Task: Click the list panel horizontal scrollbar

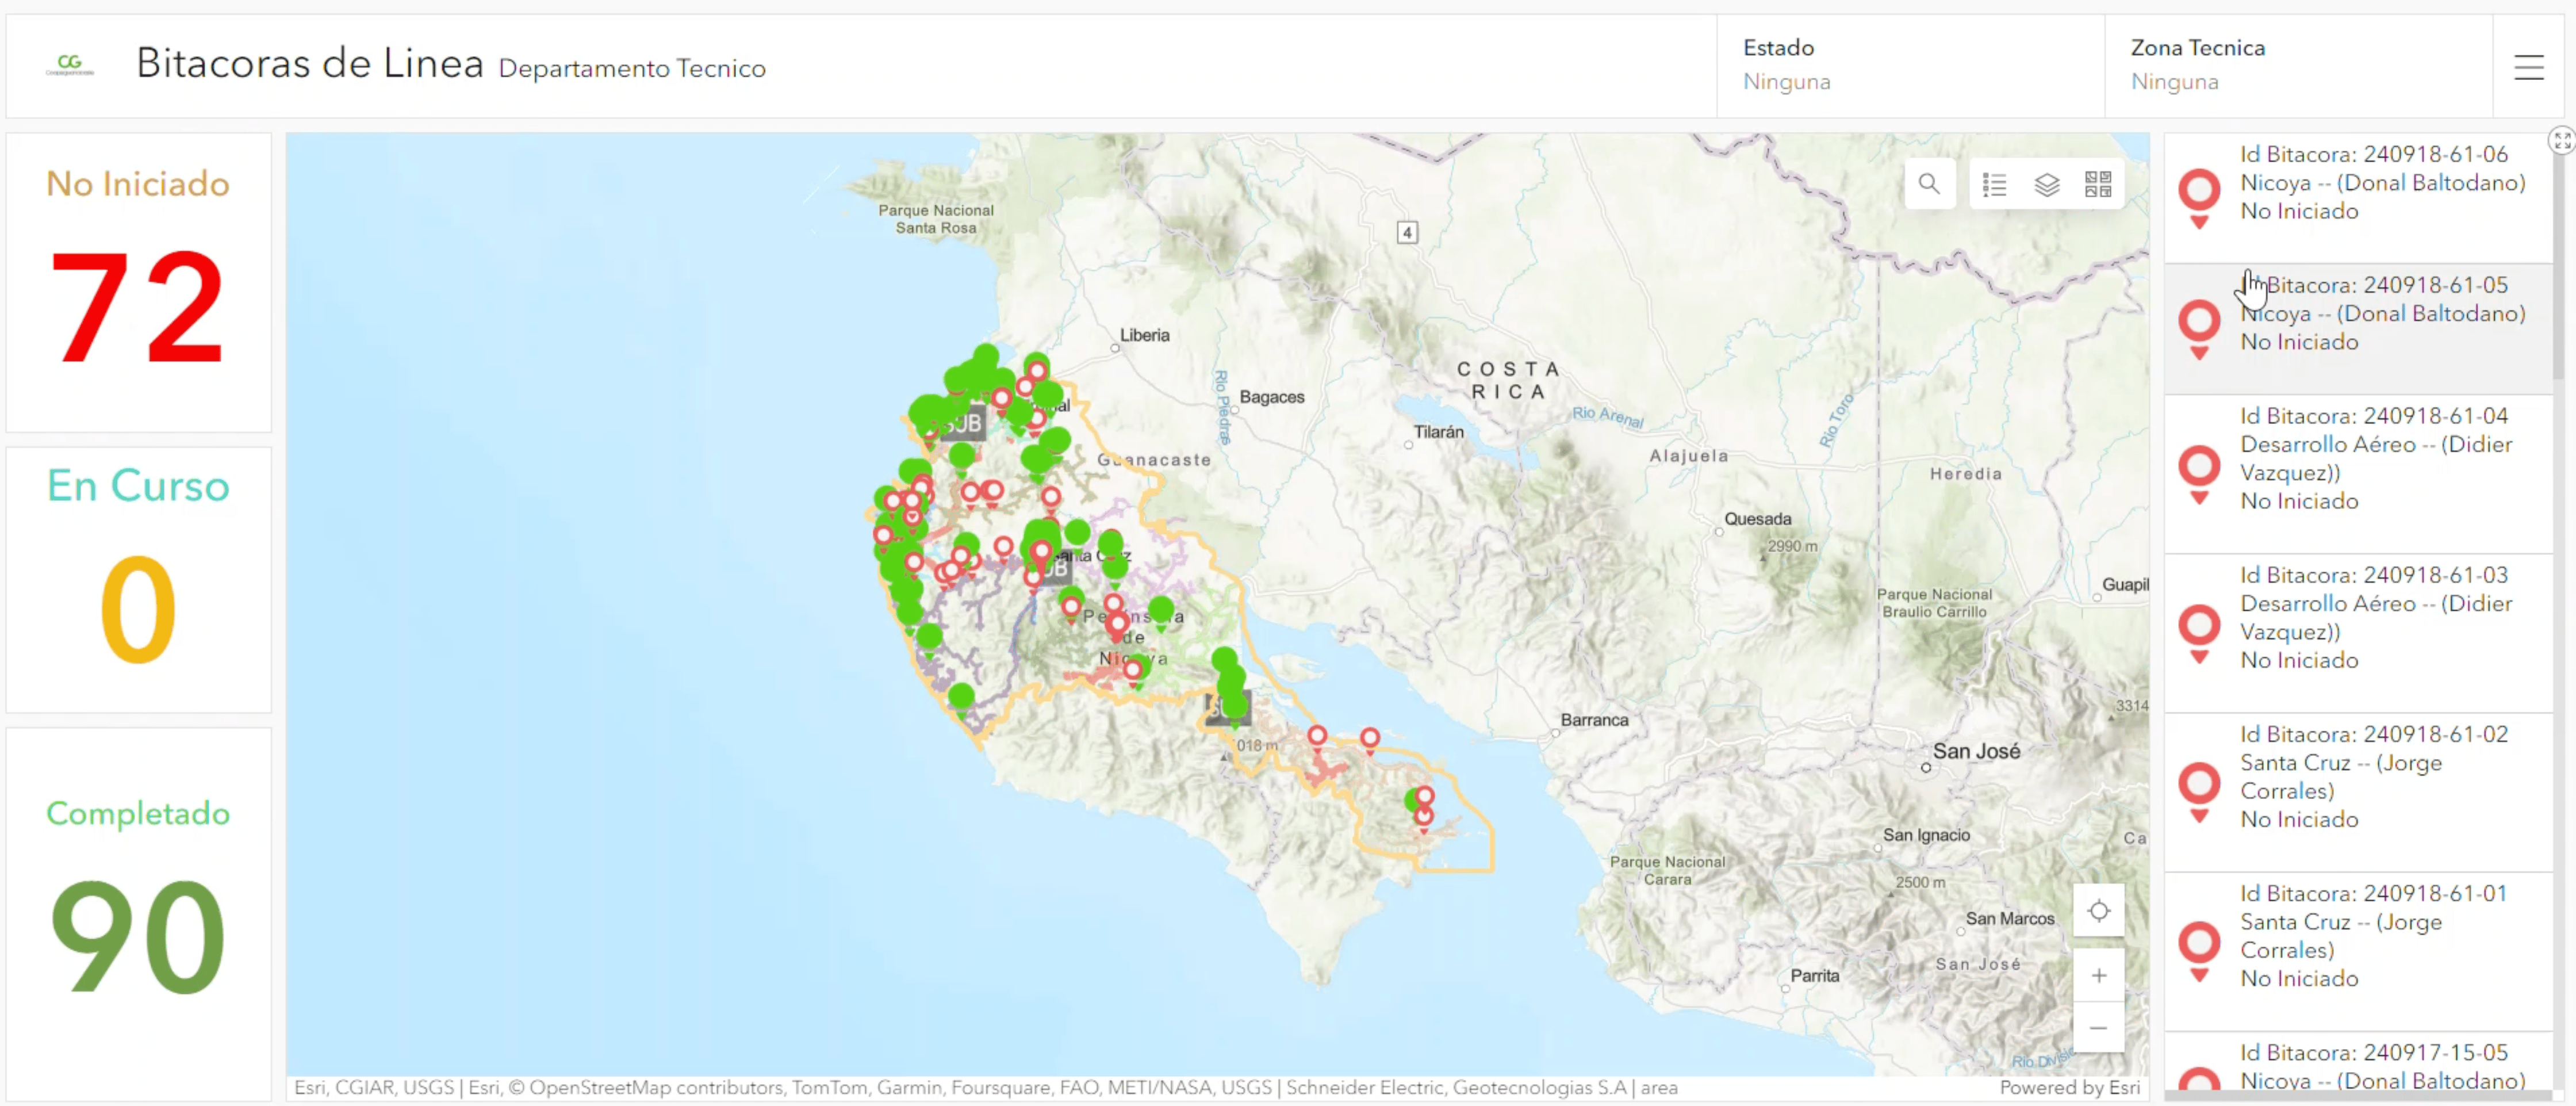Action: [x=2358, y=1096]
